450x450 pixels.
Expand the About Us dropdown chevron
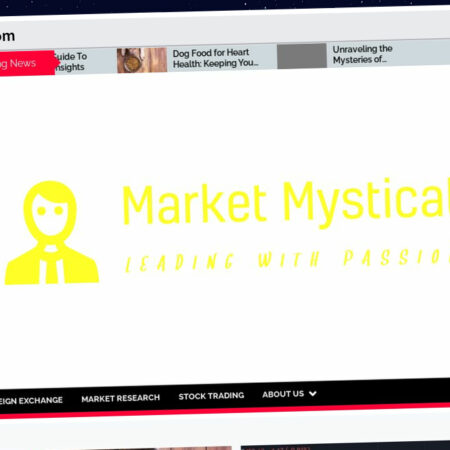coord(312,394)
